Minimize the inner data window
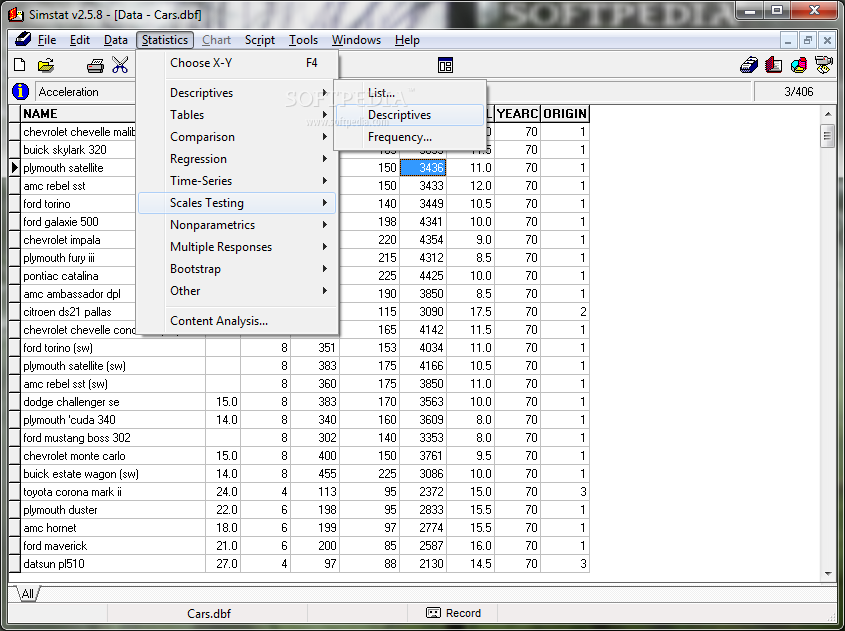 (x=787, y=40)
